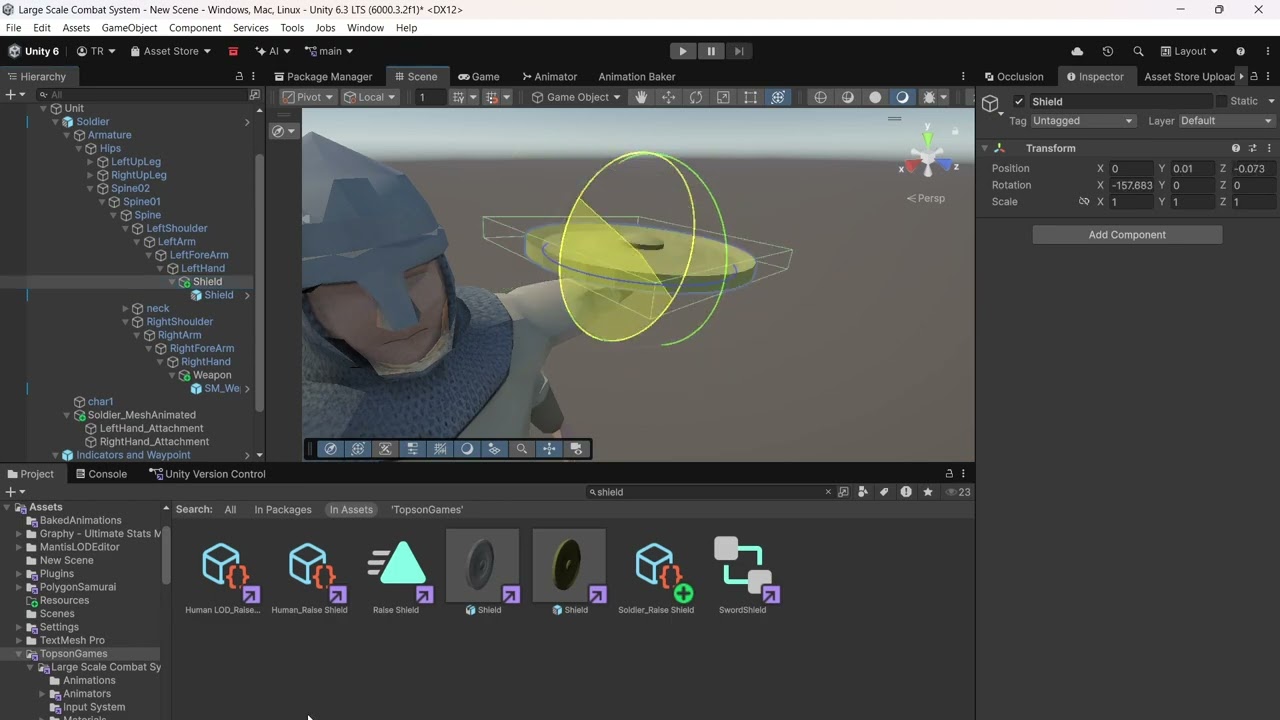Screen dimensions: 1280x720
Task: Select the Scale tool
Action: click(723, 97)
